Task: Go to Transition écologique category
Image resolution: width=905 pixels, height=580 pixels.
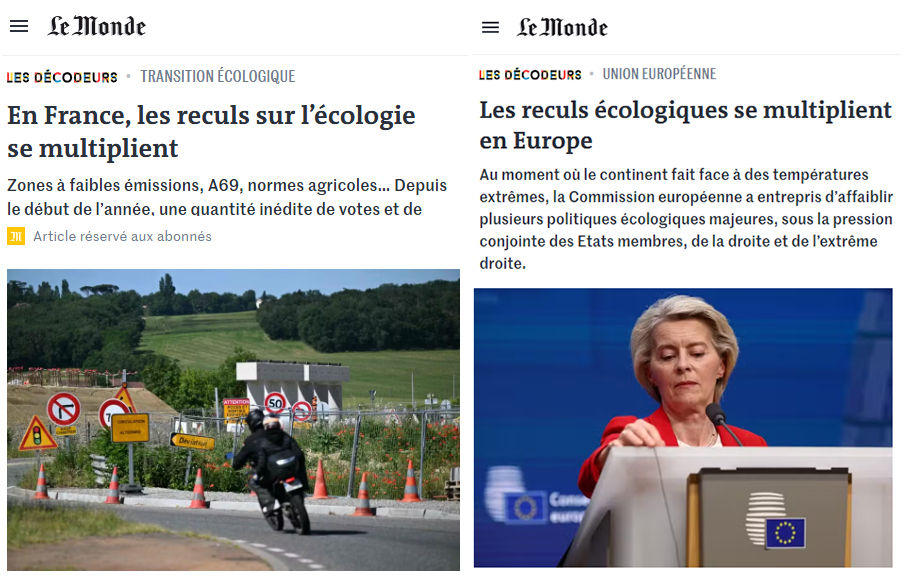Action: click(218, 77)
